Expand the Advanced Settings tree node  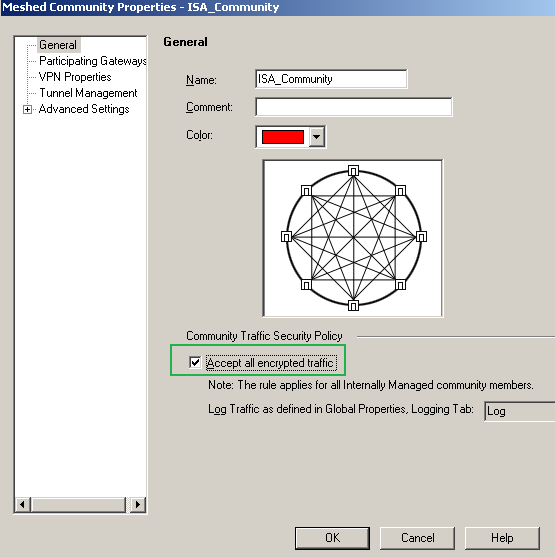(27, 109)
